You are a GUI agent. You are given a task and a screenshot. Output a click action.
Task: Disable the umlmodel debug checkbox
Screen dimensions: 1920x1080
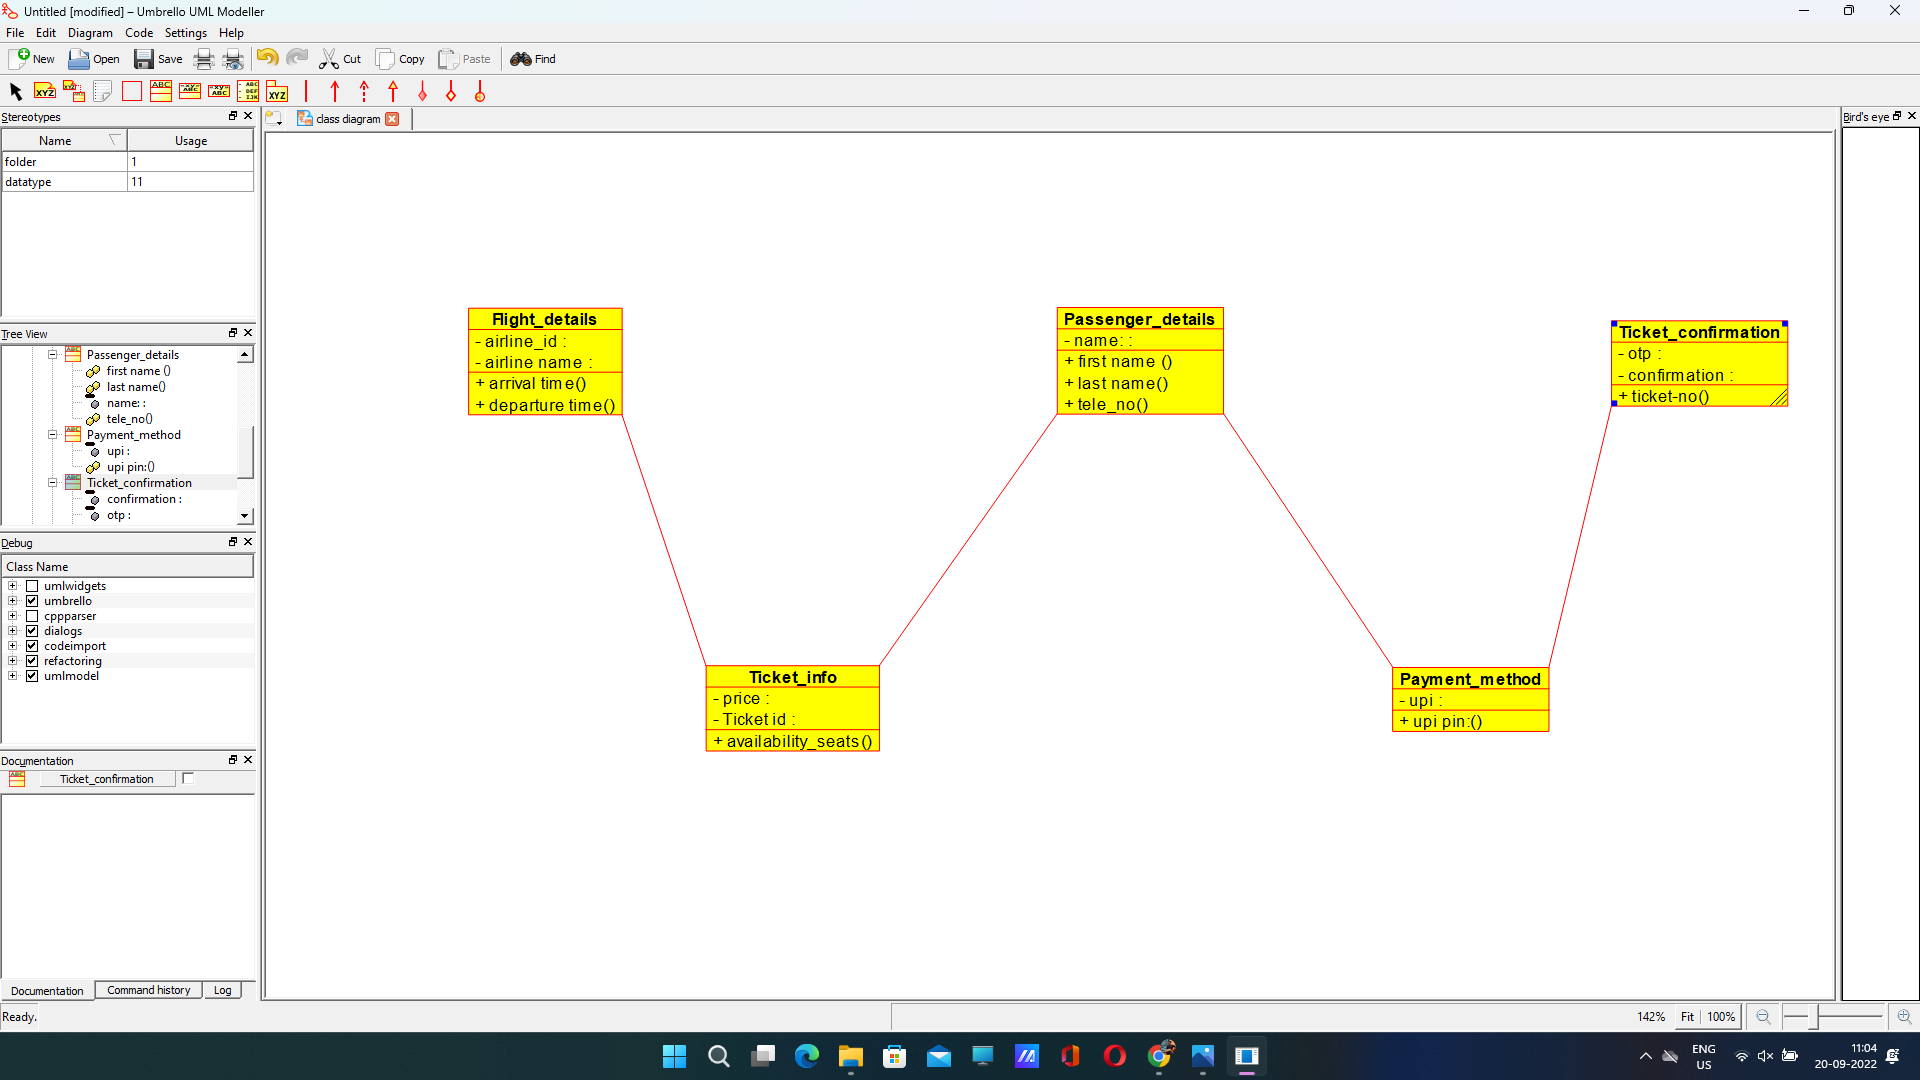pos(32,676)
